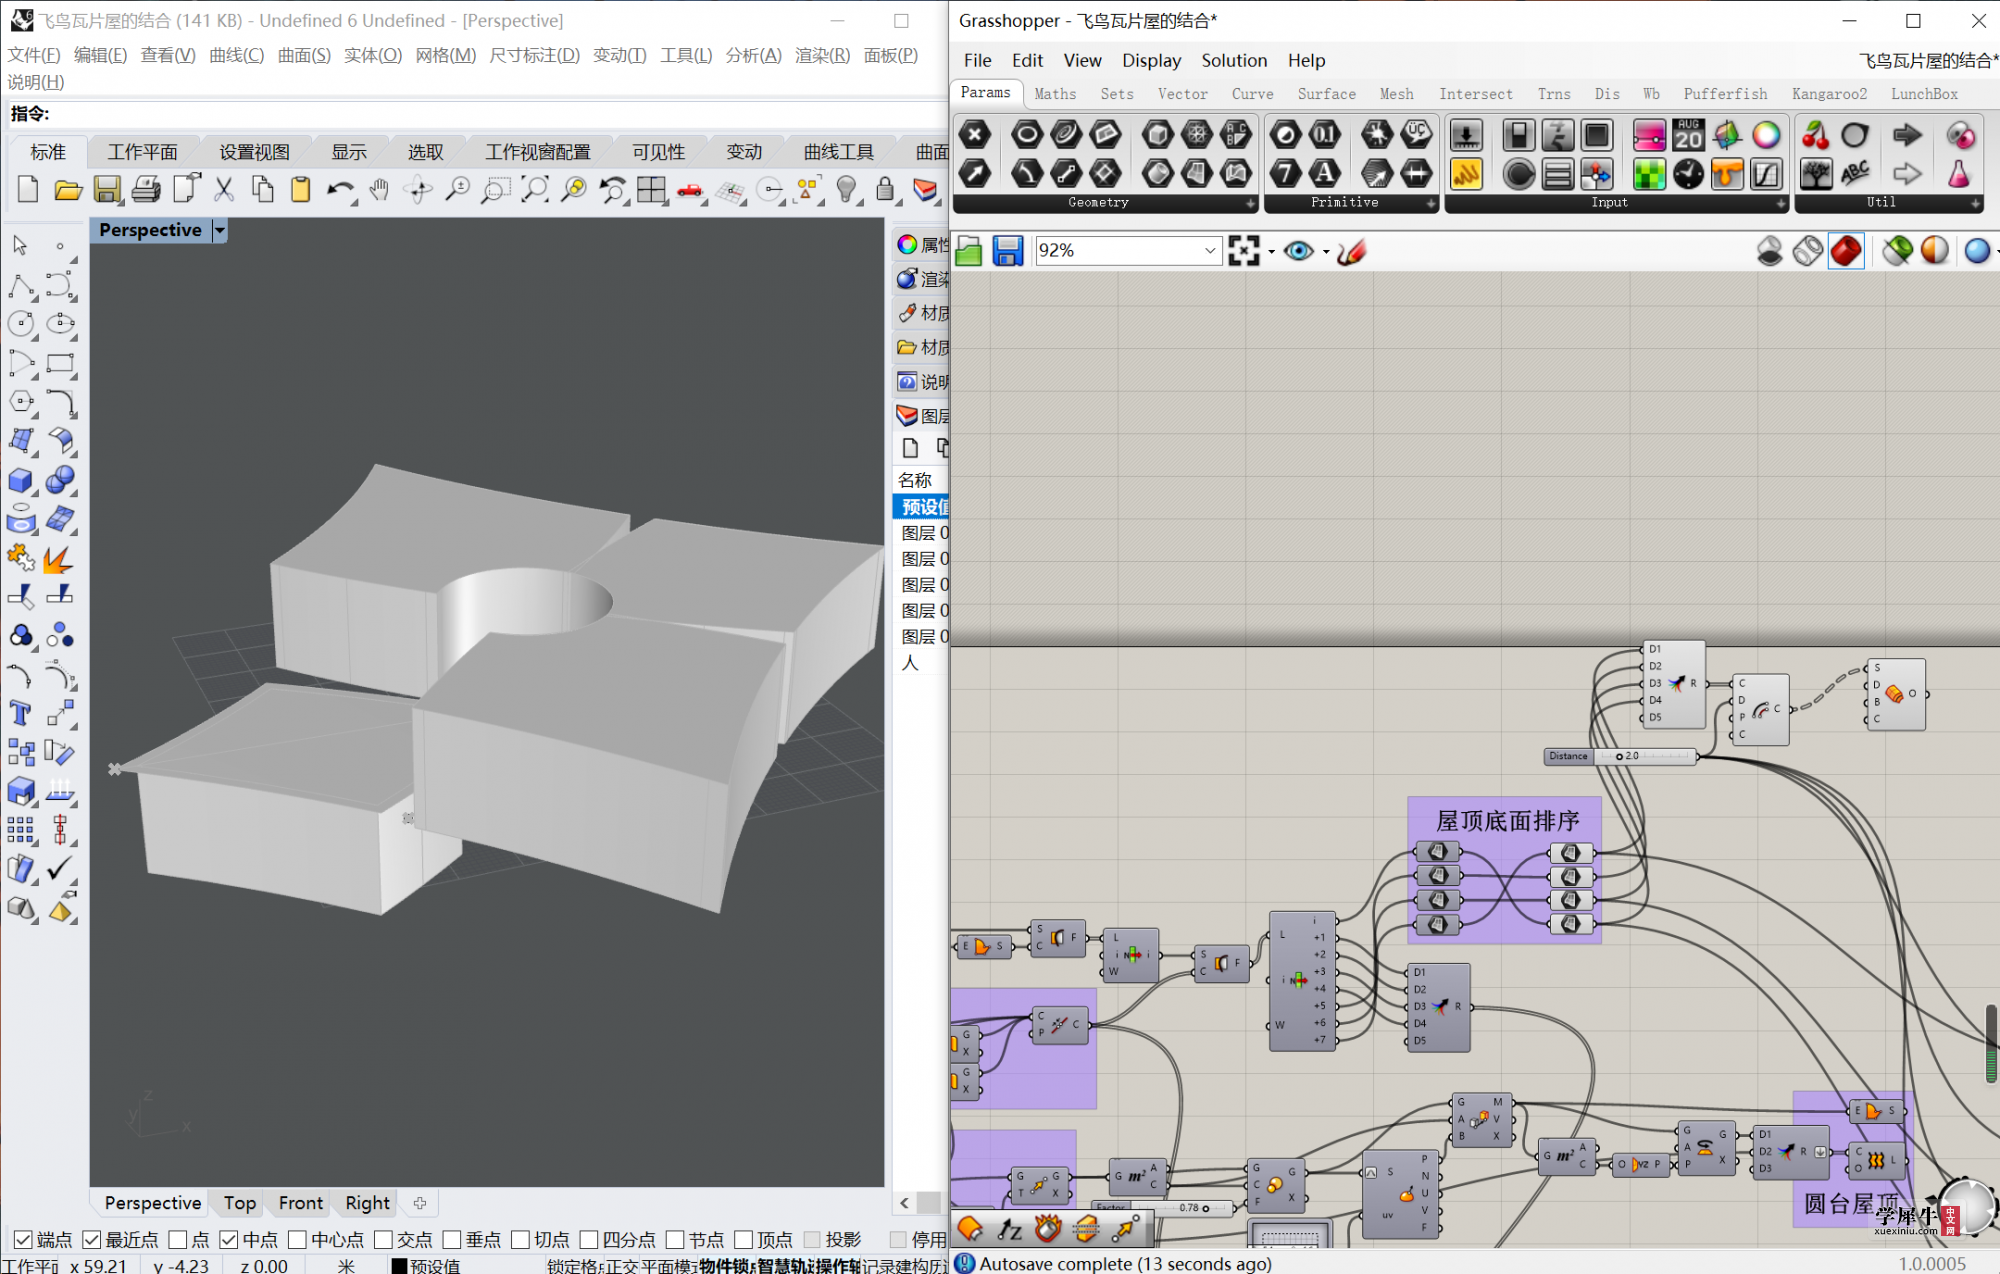Open the Perspective viewport dropdown arrow
Image resolution: width=2000 pixels, height=1274 pixels.
pyautogui.click(x=220, y=231)
